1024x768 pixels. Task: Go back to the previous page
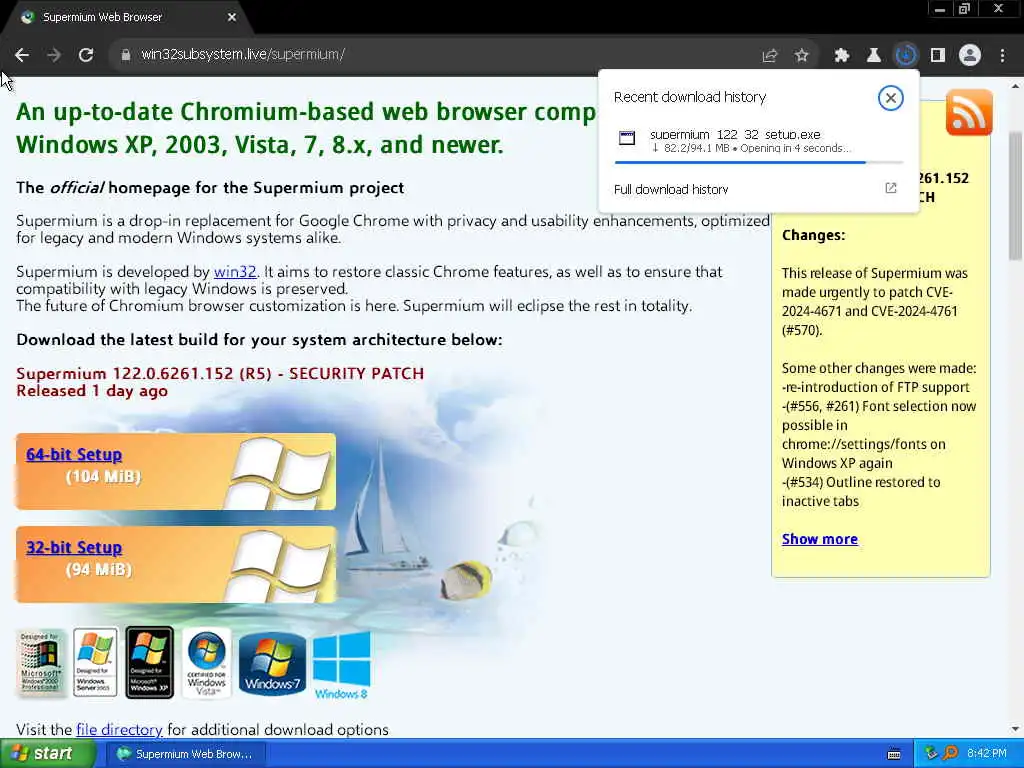click(x=22, y=55)
